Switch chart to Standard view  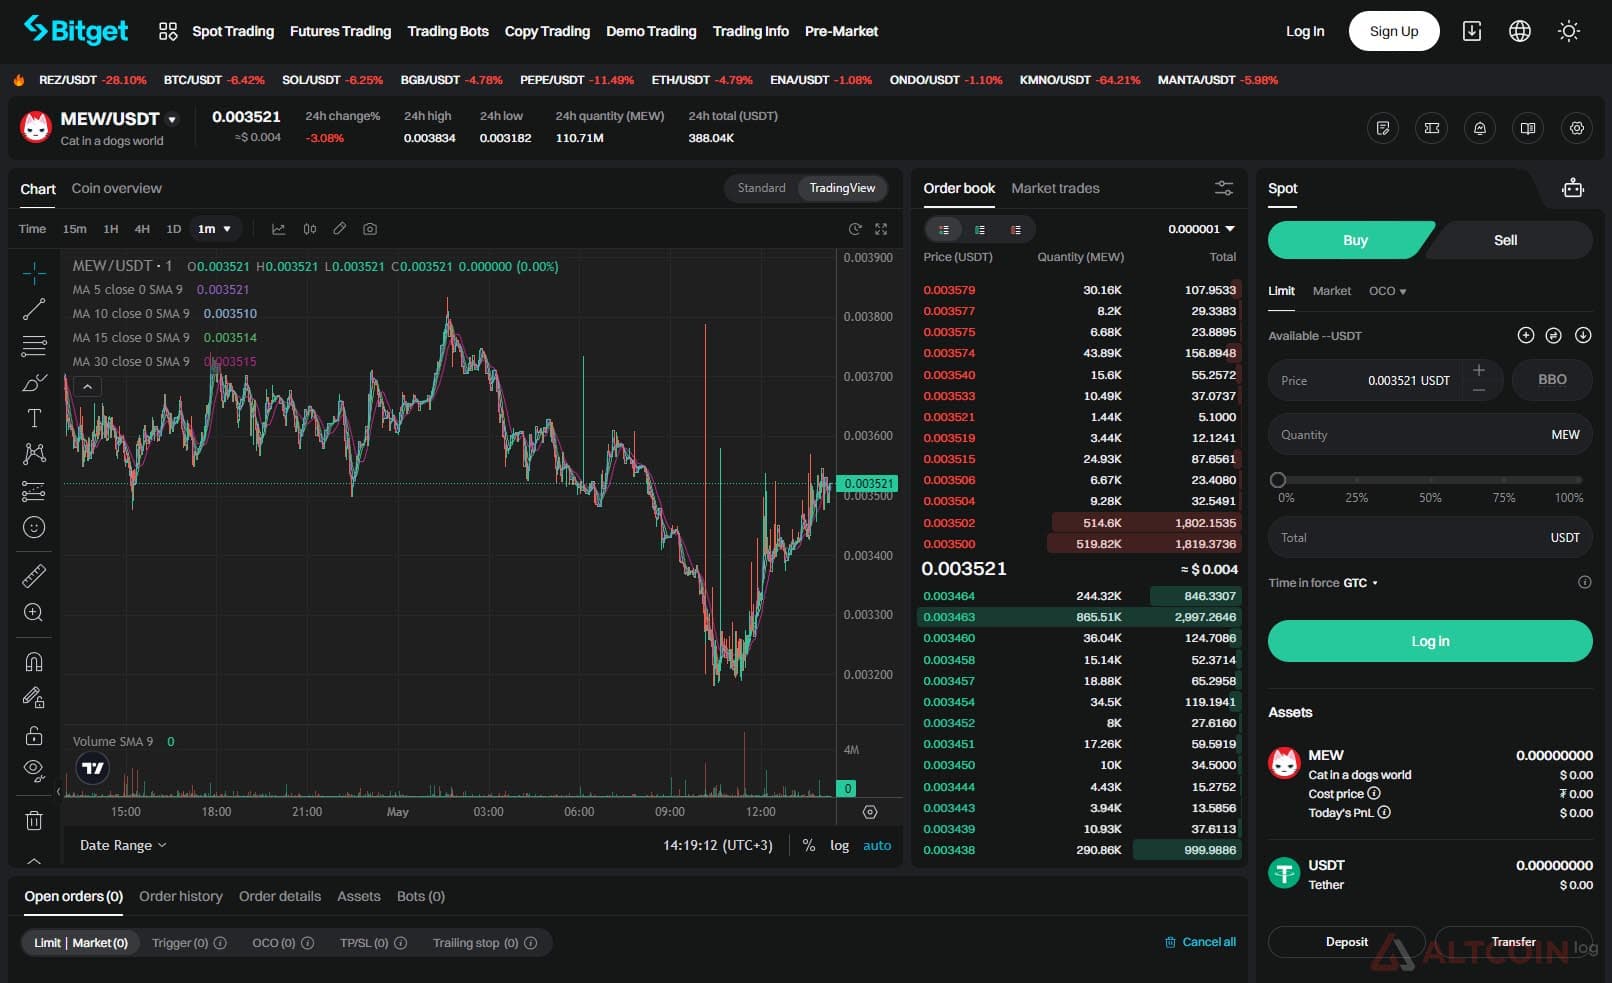pos(761,188)
